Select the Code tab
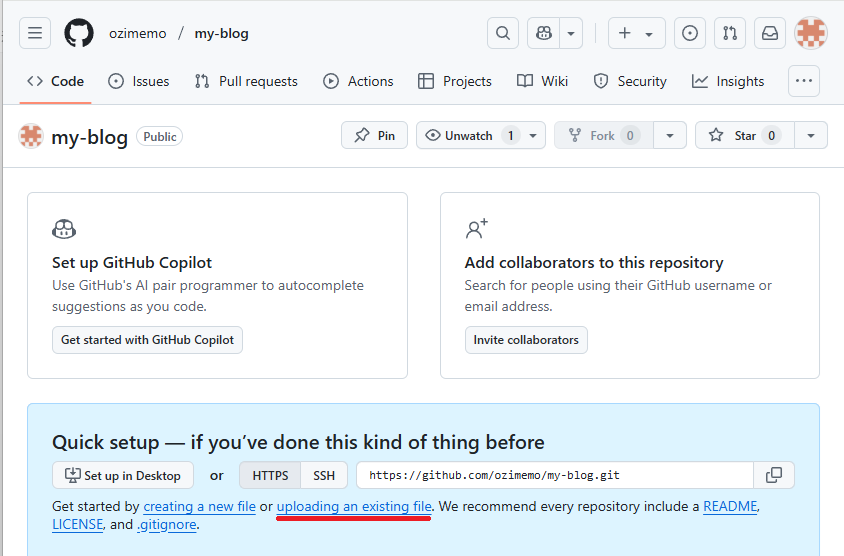The height and width of the screenshot is (556, 844). (x=55, y=81)
